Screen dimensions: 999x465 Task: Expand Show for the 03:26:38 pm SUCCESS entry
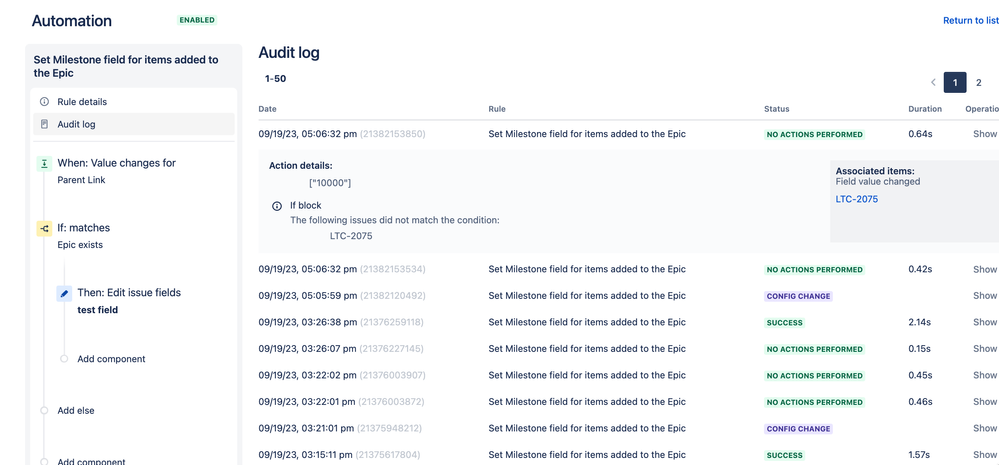click(x=984, y=322)
